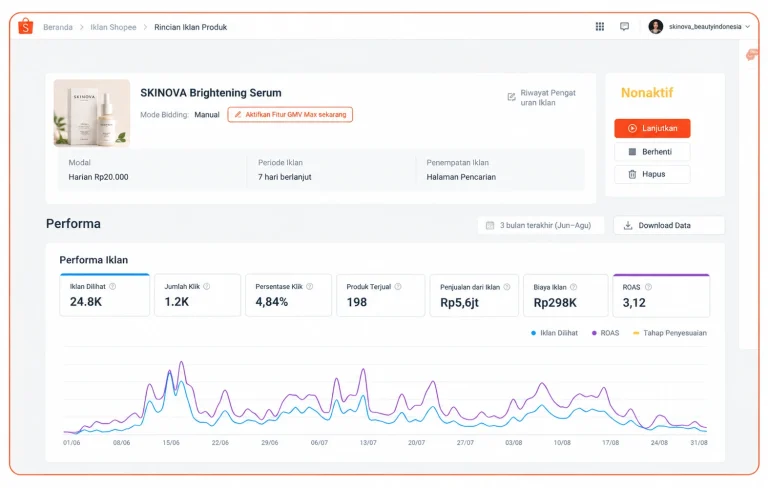Go to Beranda breadcrumb
This screenshot has width=768, height=488.
pyautogui.click(x=58, y=27)
